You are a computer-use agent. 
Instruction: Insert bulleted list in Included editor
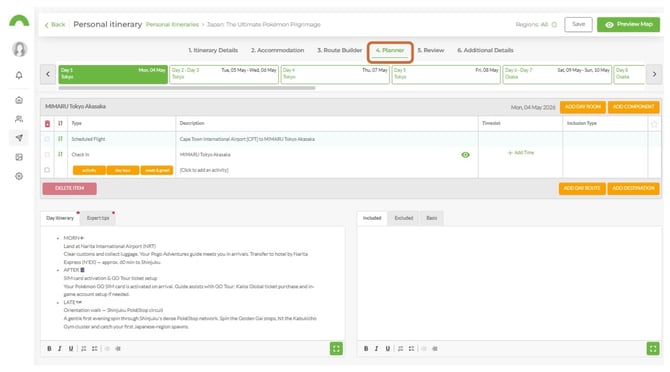click(x=411, y=349)
